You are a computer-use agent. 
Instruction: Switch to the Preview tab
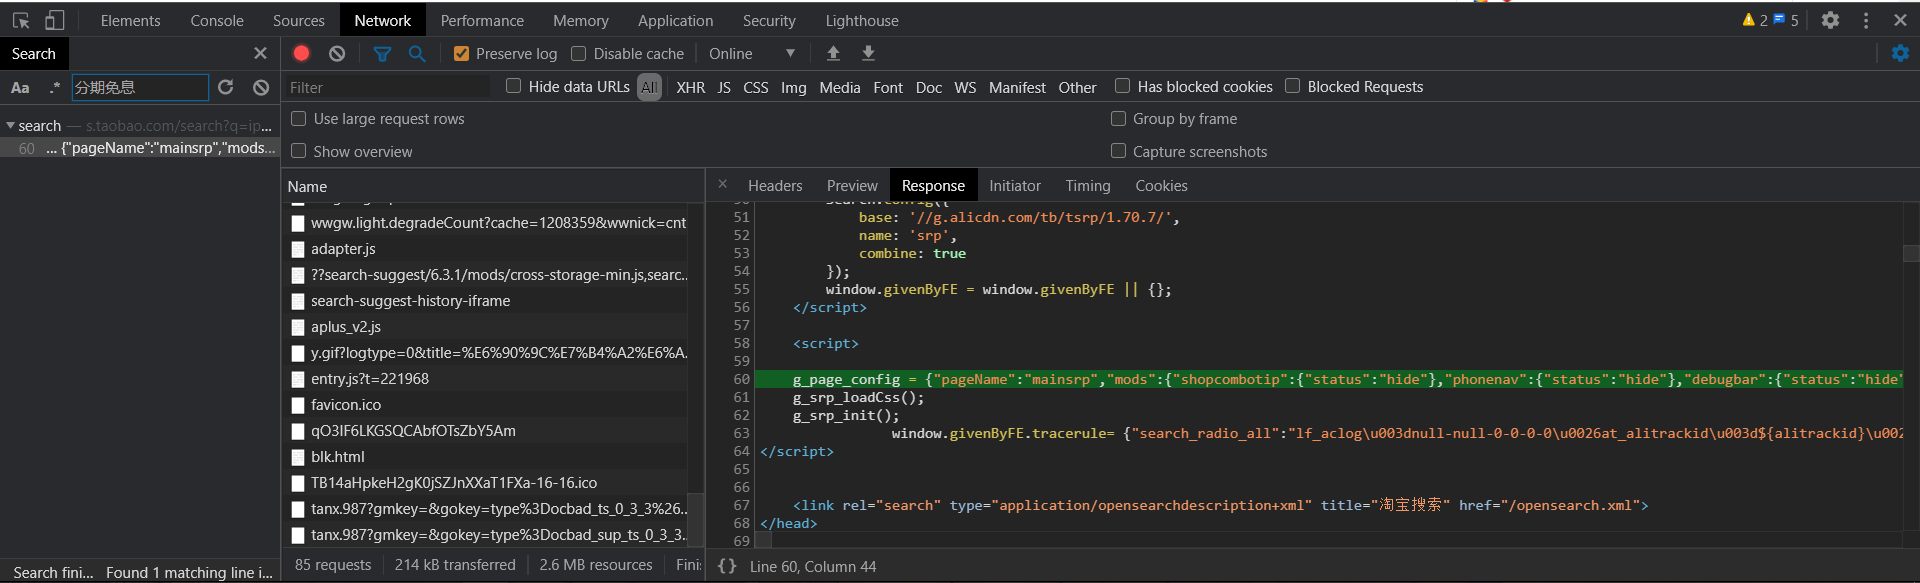point(852,186)
